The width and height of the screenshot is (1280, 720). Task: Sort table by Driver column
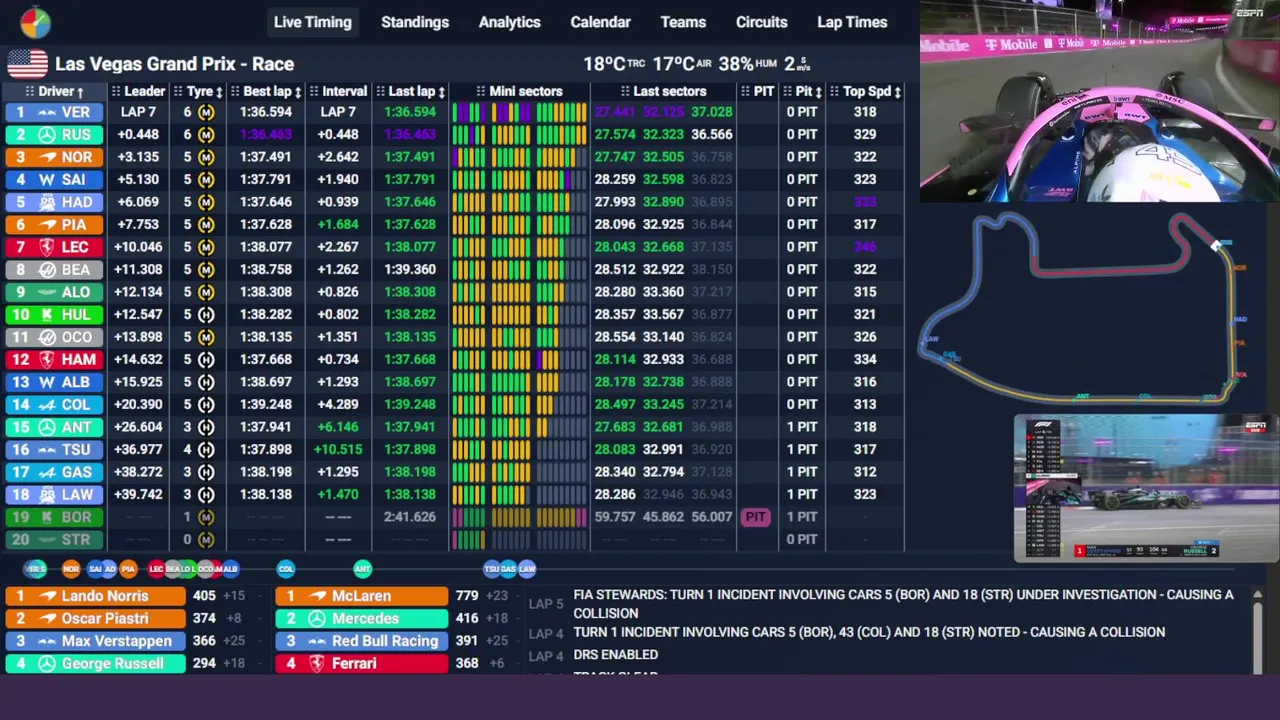point(55,91)
